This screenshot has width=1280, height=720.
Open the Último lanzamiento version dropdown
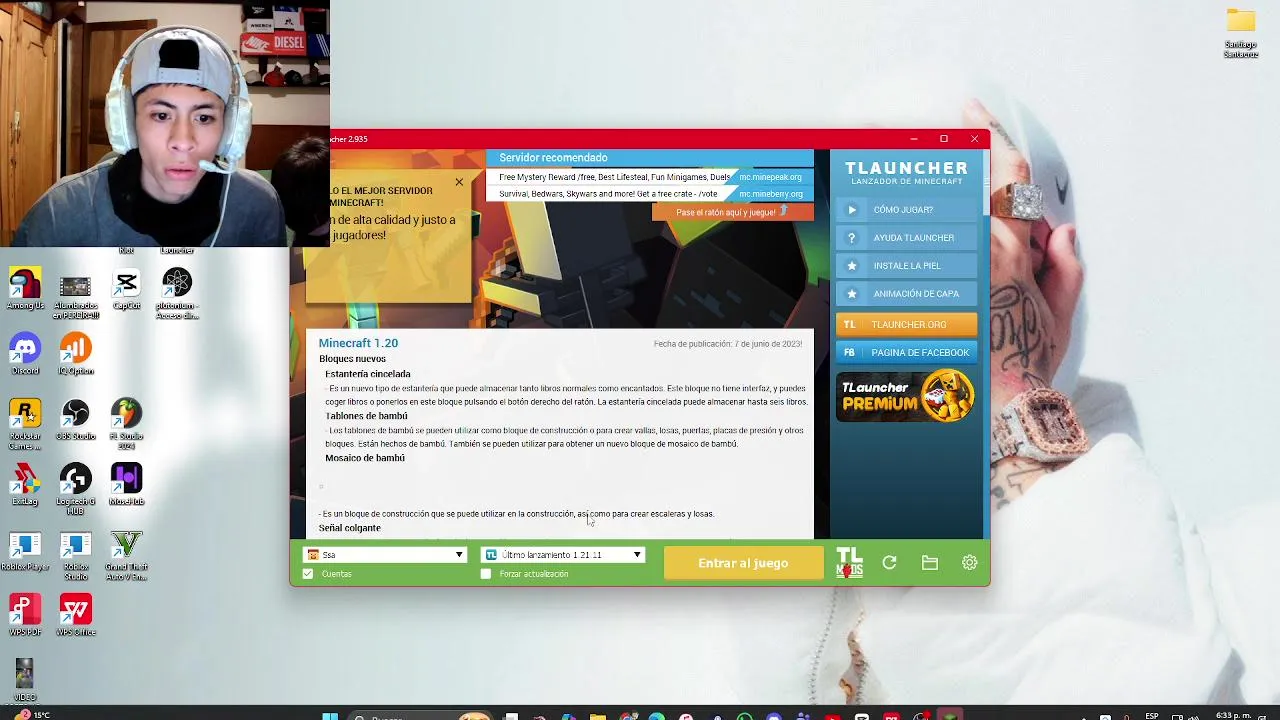tap(563, 555)
